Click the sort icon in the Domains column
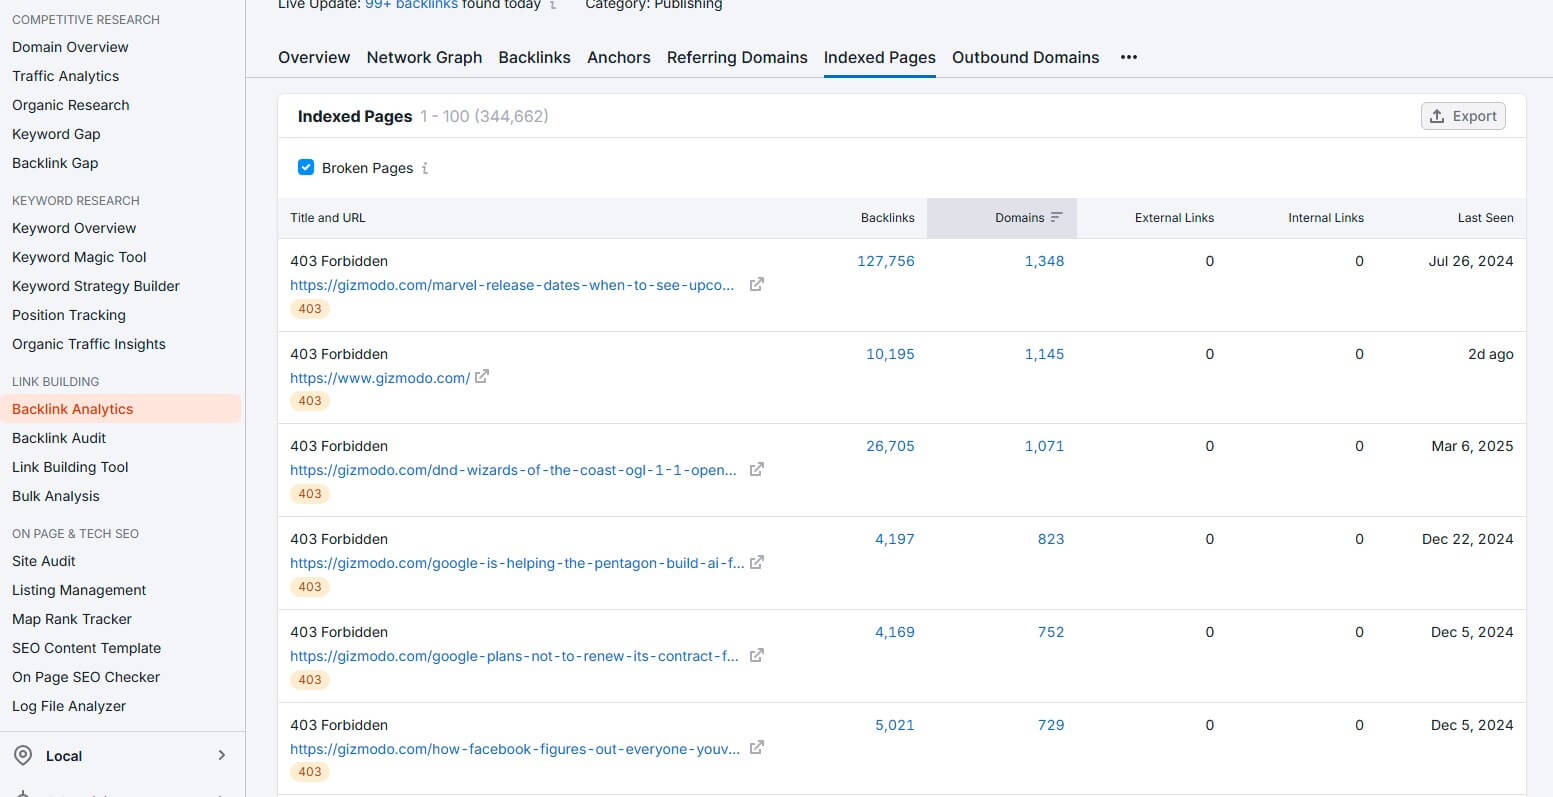Screen dimensions: 1553x797 coord(1058,217)
